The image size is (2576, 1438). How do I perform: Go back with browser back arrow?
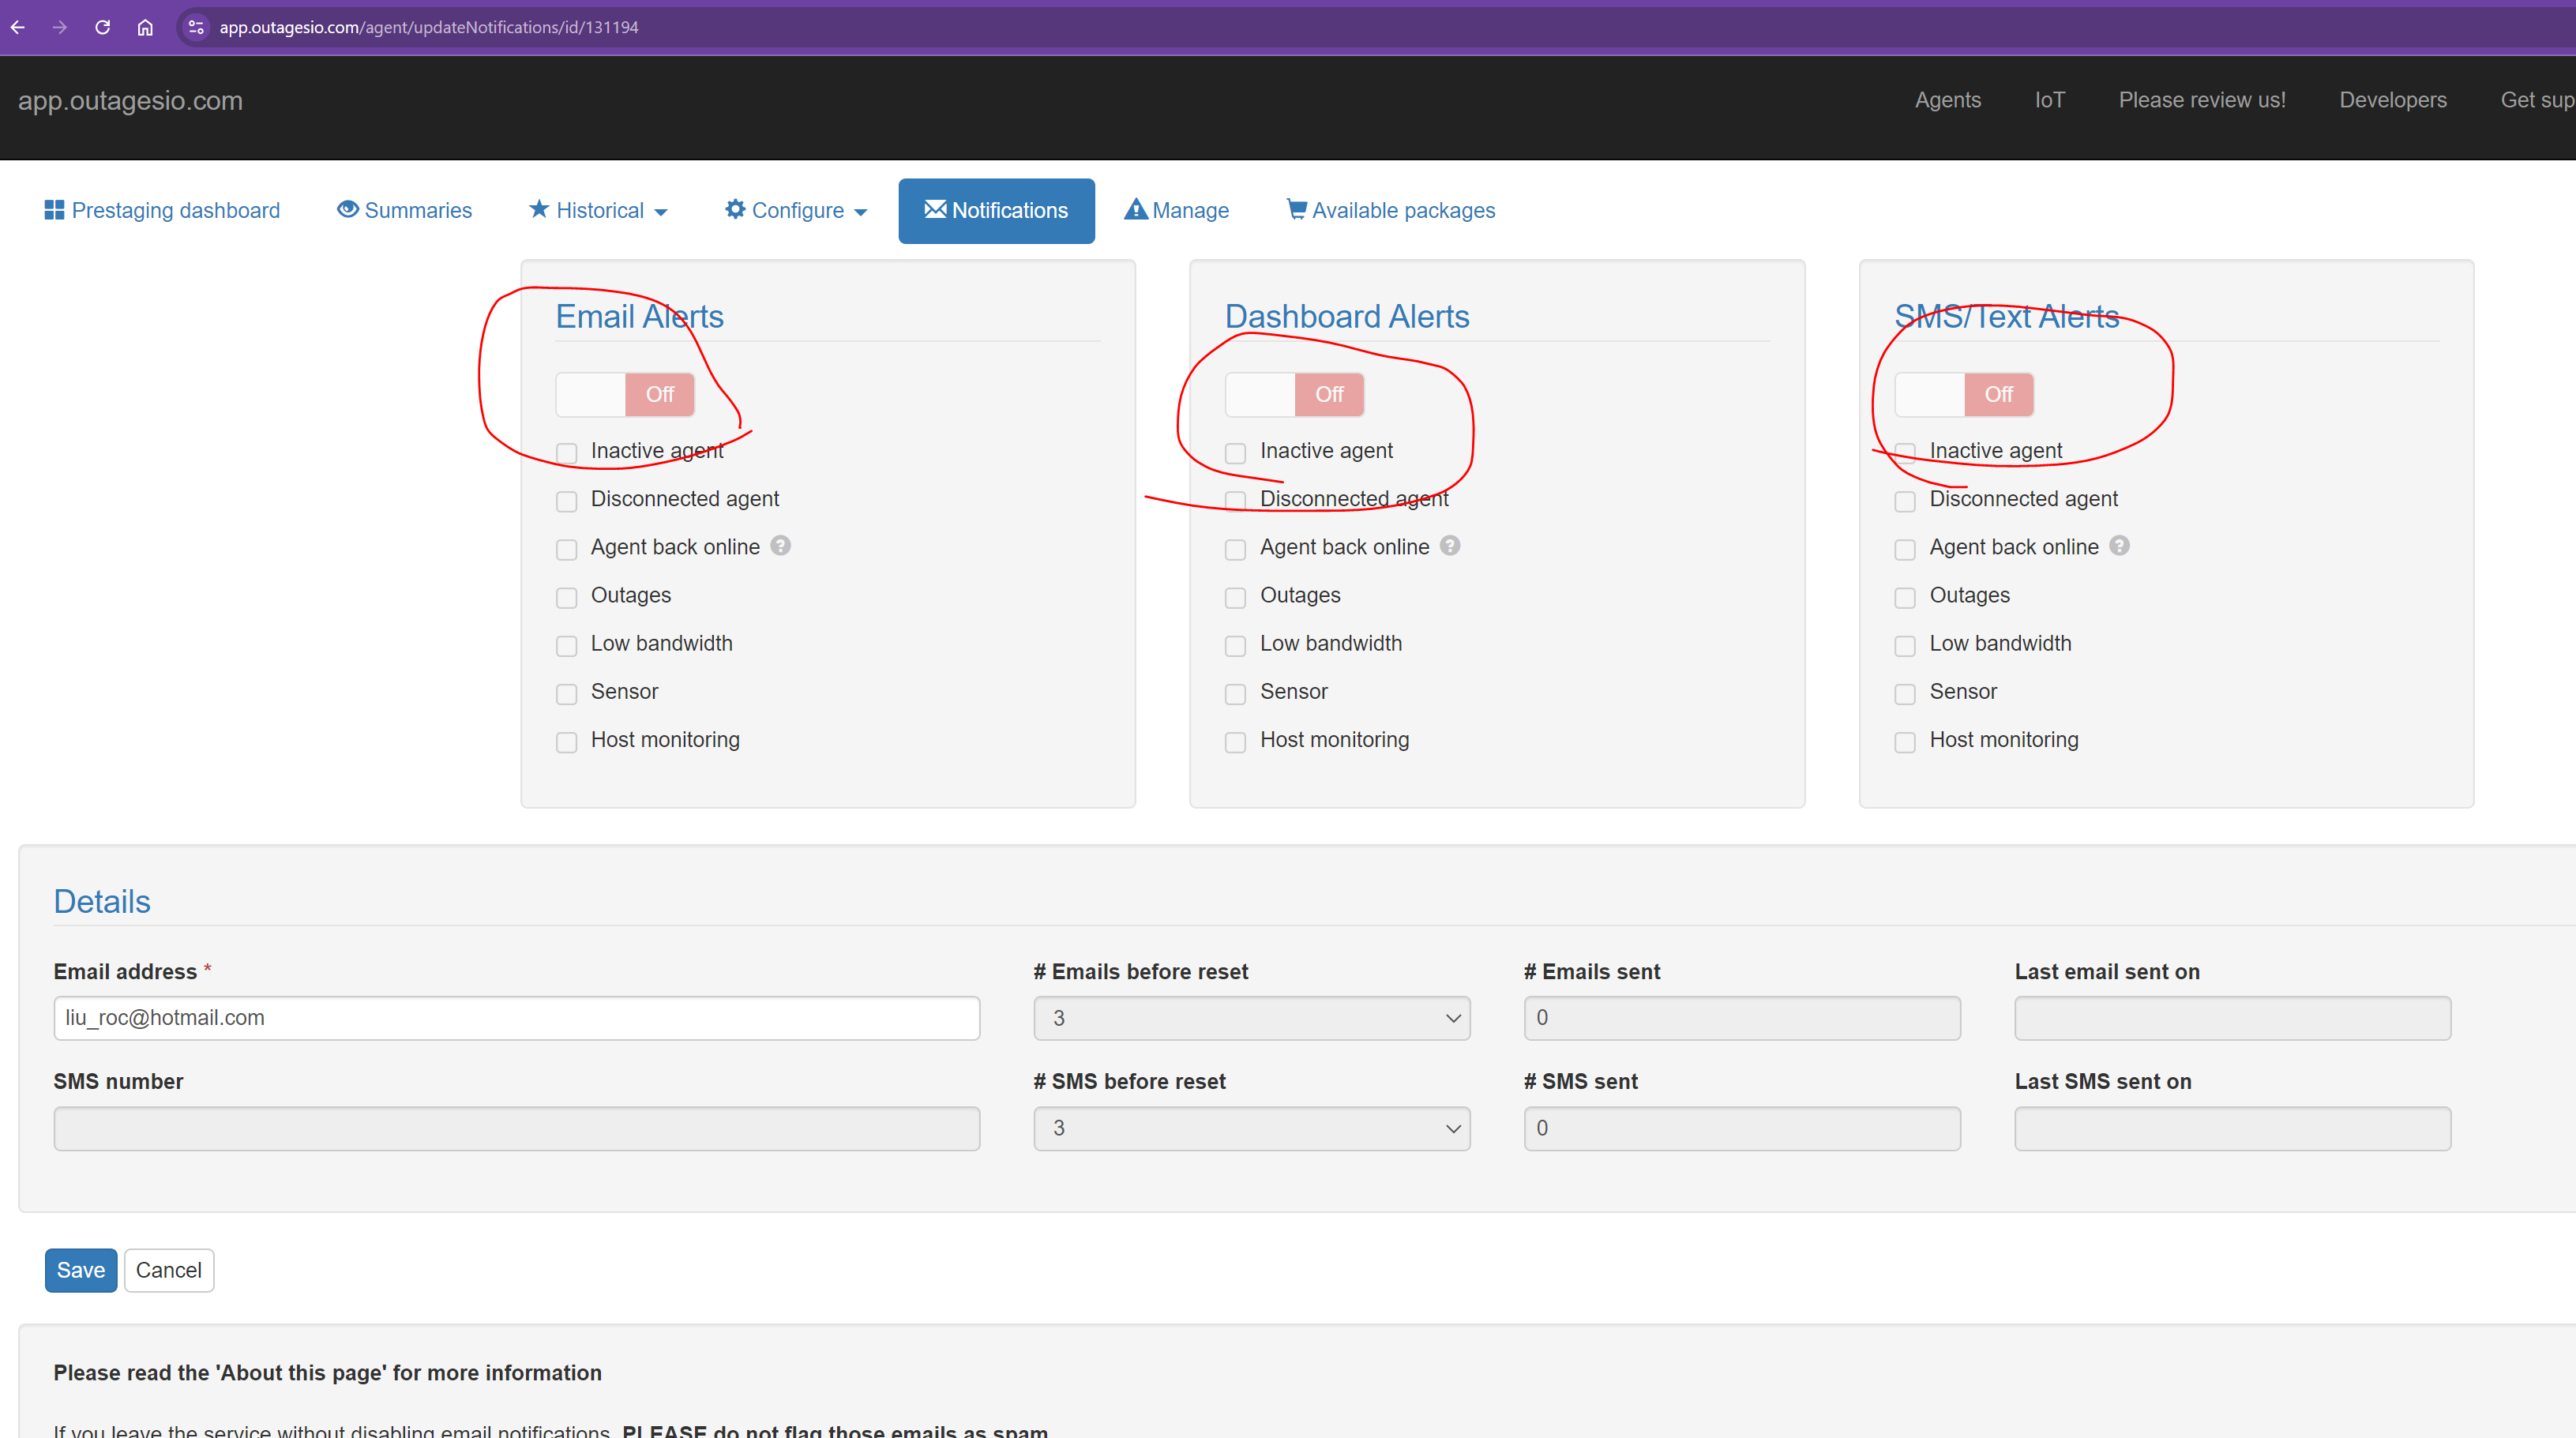pyautogui.click(x=18, y=27)
